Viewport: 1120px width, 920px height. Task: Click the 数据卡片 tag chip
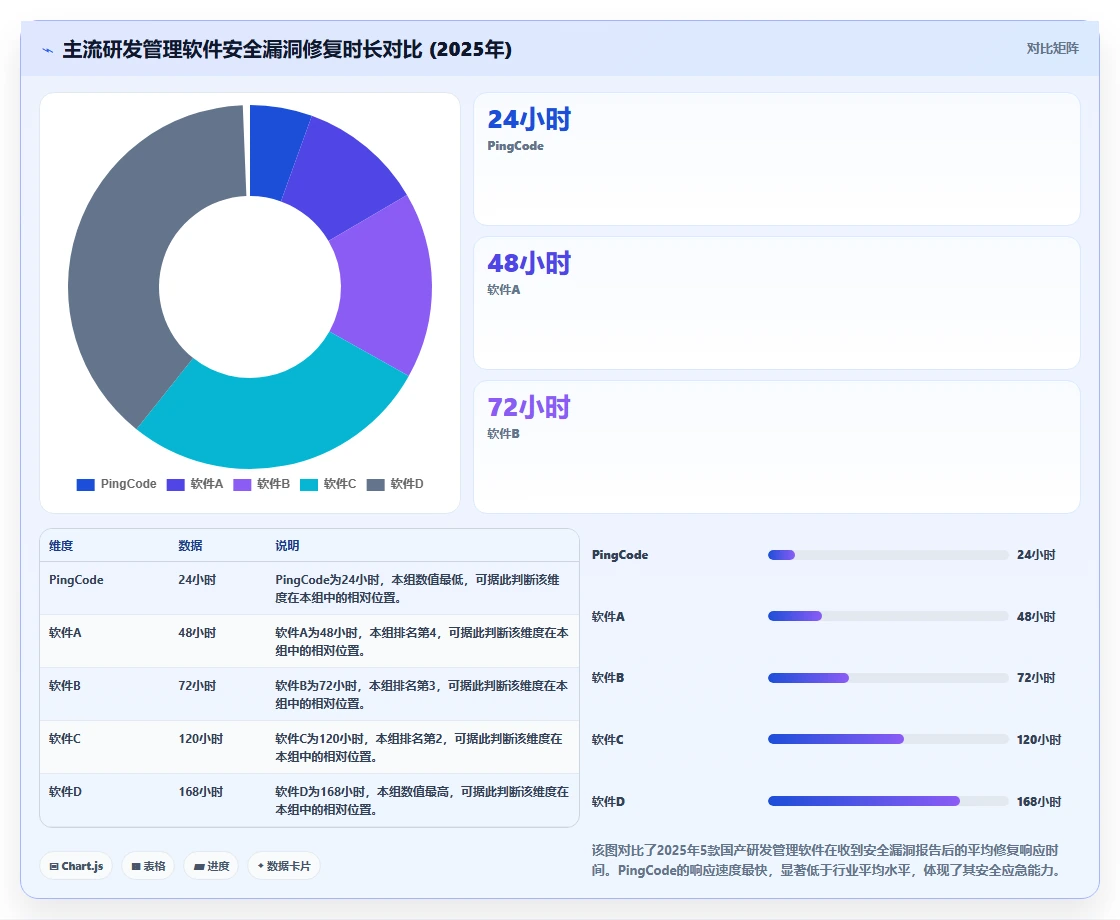point(284,866)
